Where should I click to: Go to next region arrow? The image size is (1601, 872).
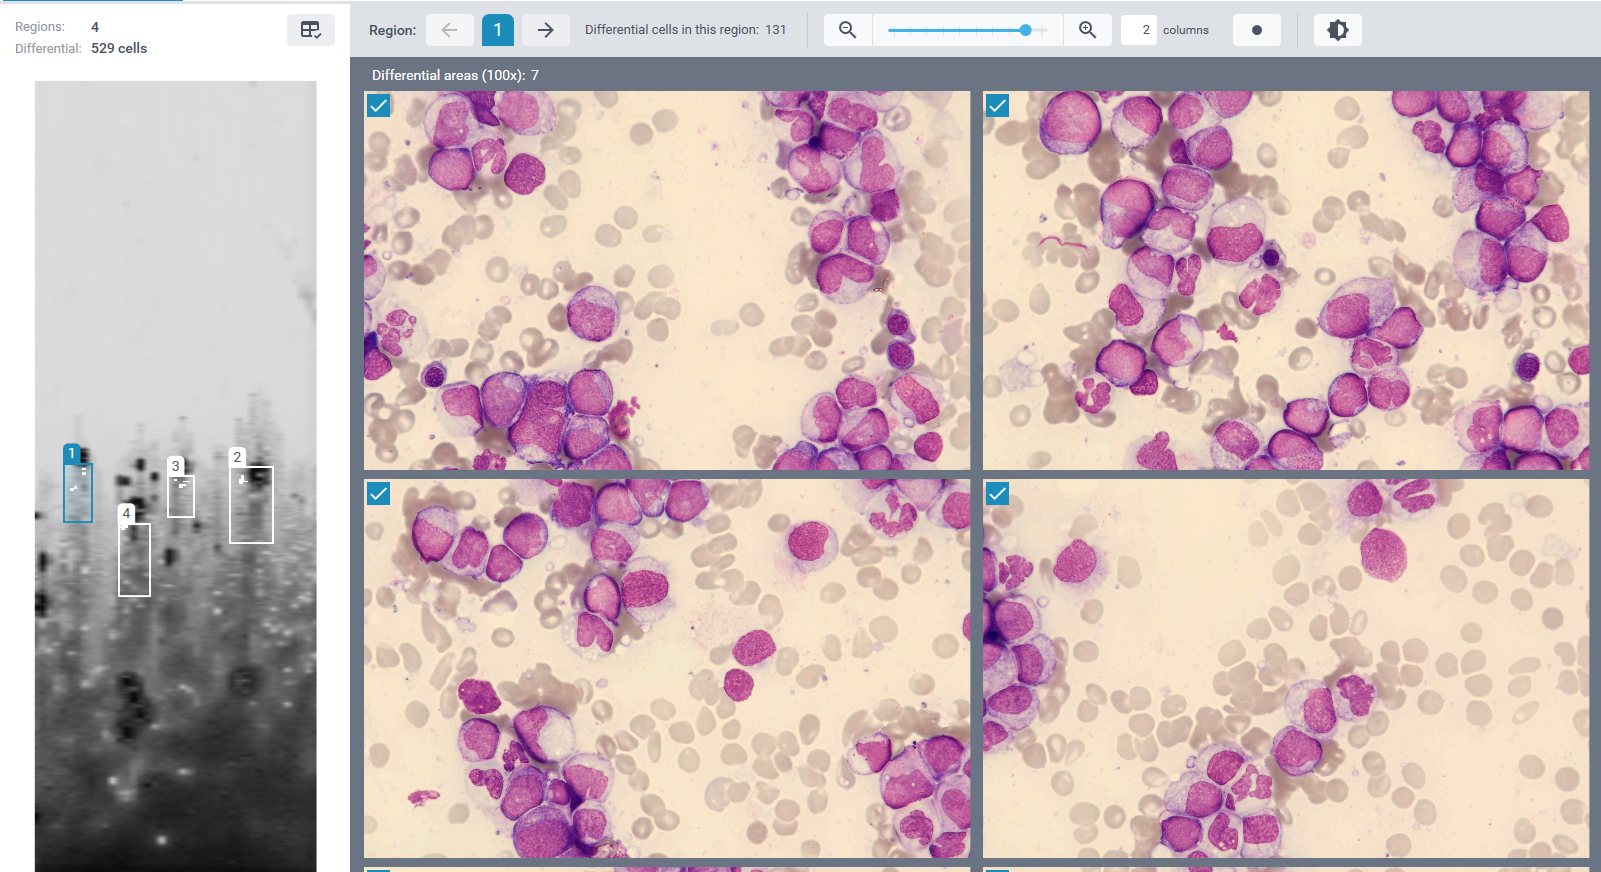546,30
